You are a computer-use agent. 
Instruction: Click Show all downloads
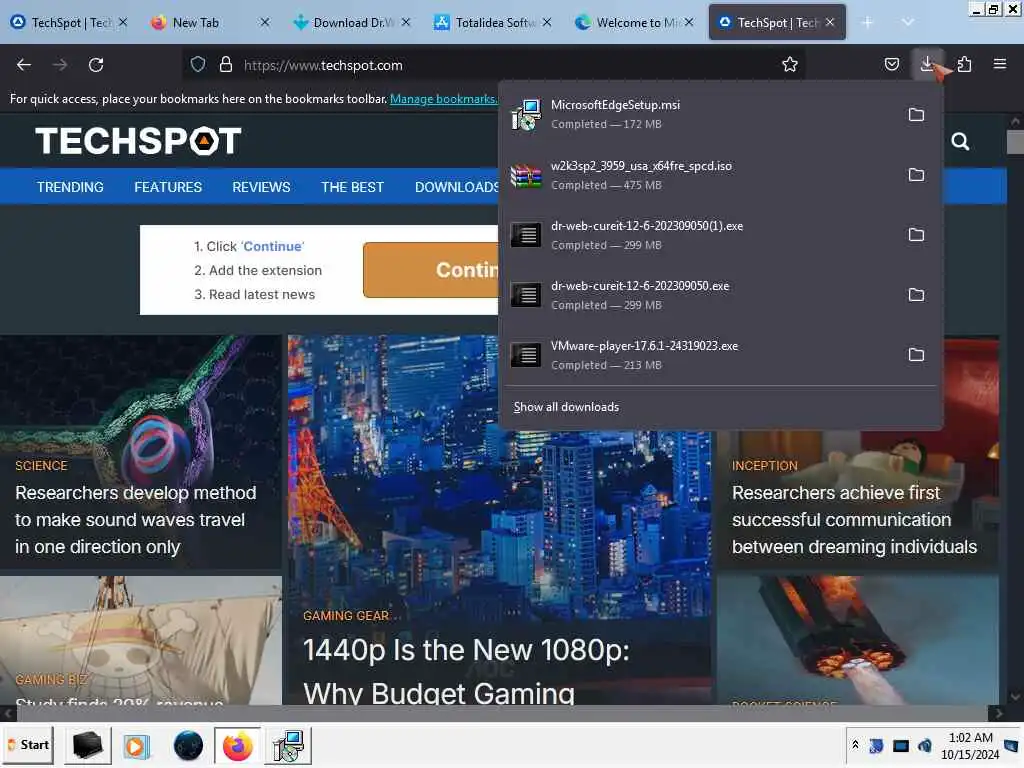tap(566, 407)
